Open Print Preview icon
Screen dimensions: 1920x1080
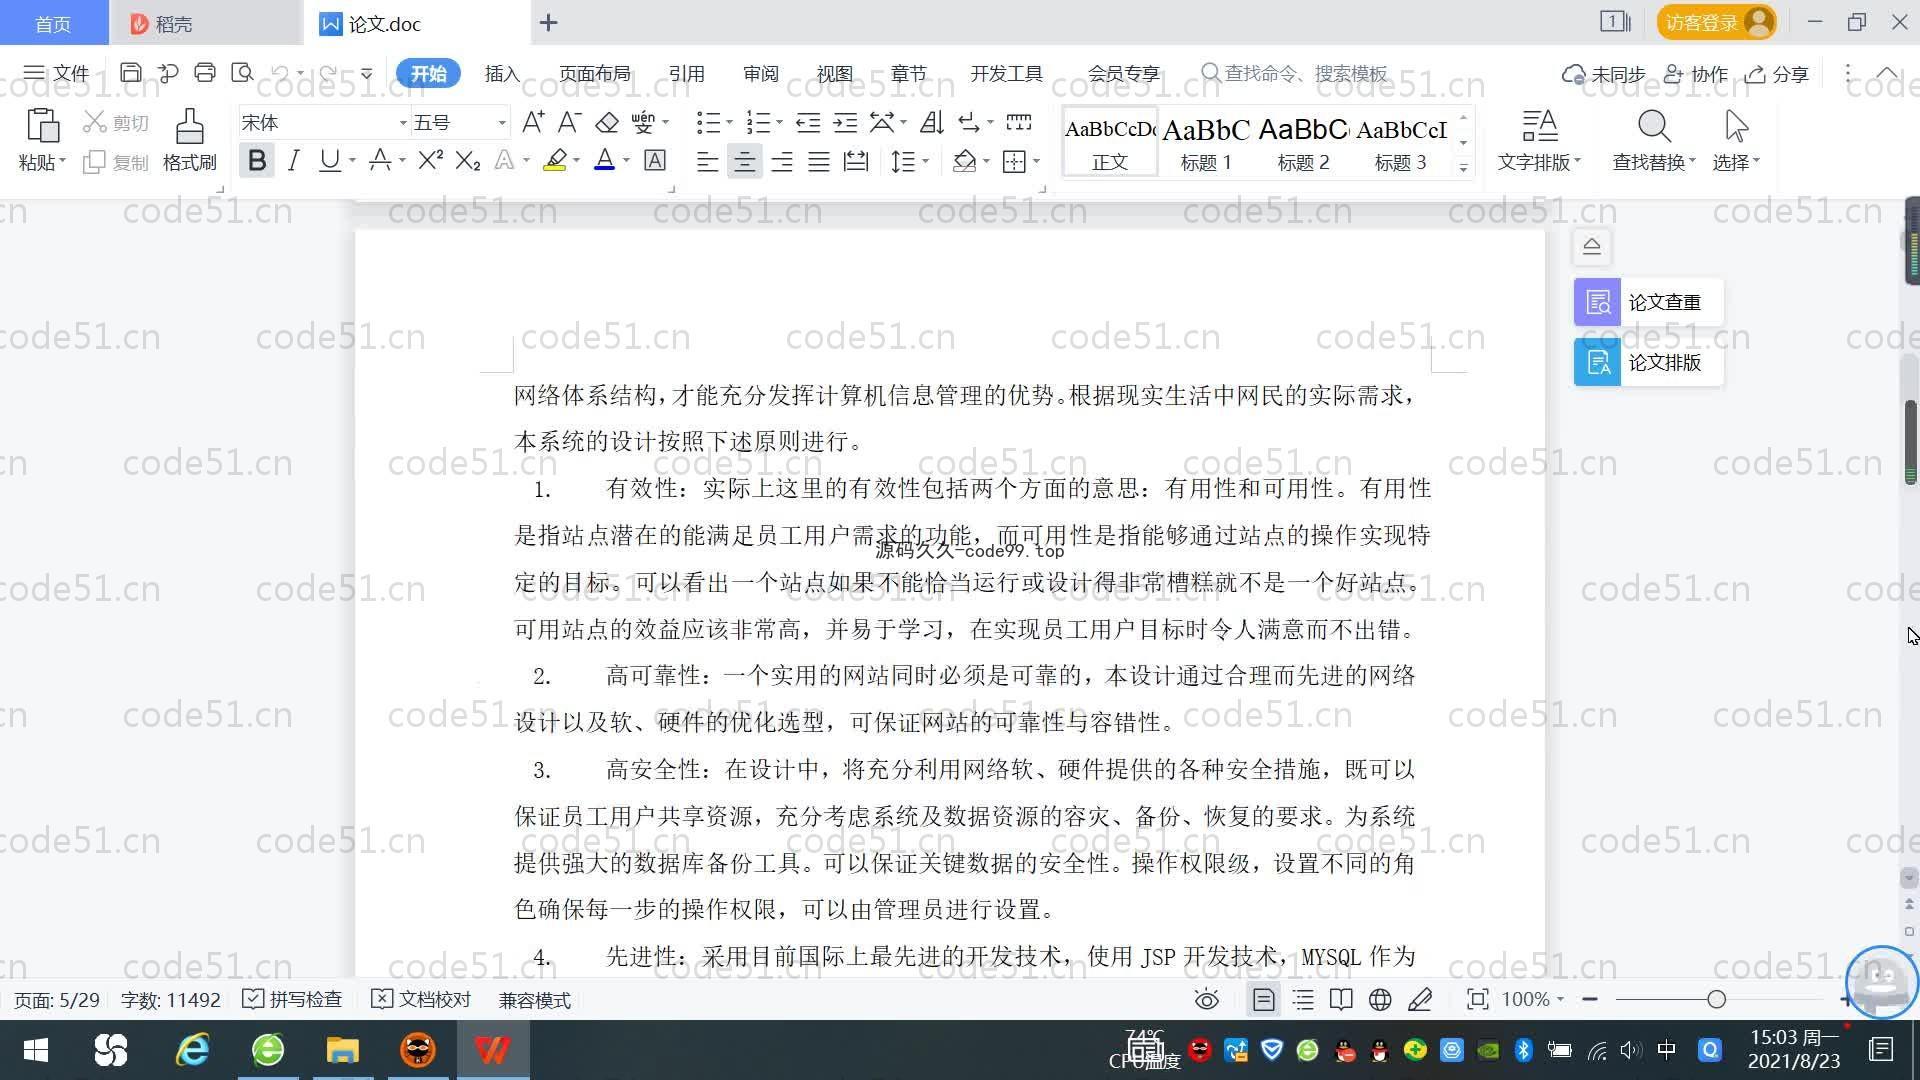point(242,73)
